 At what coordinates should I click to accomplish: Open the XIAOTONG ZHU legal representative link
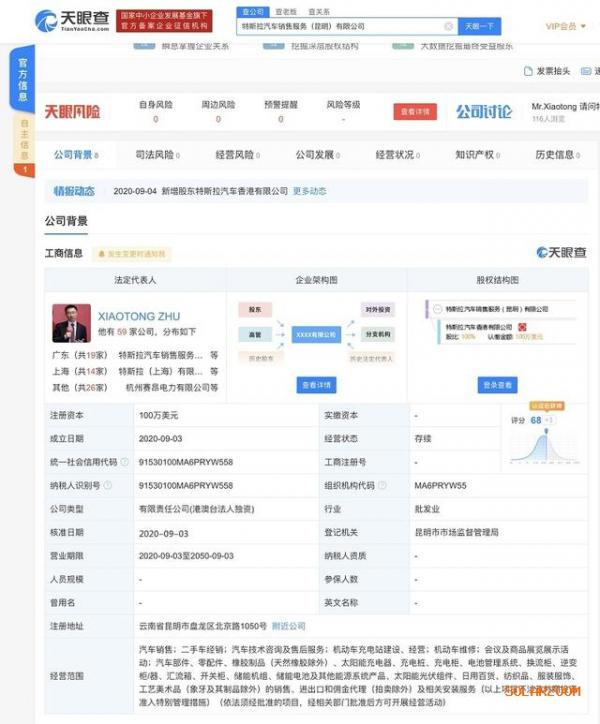click(139, 316)
